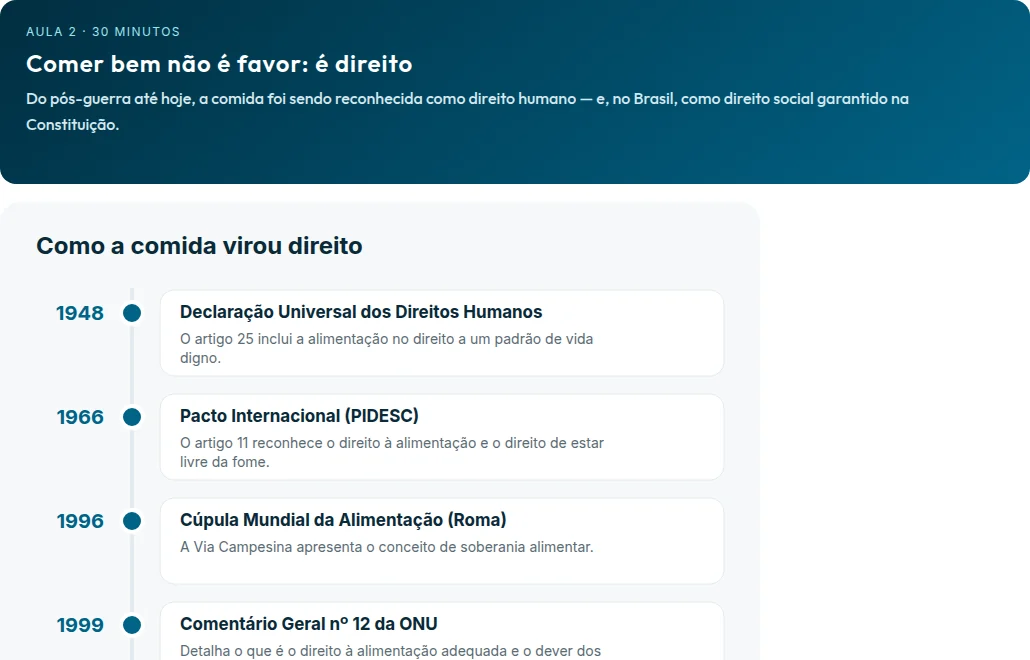Select the year label 1999
Image resolution: width=1030 pixels, height=660 pixels.
(x=79, y=625)
